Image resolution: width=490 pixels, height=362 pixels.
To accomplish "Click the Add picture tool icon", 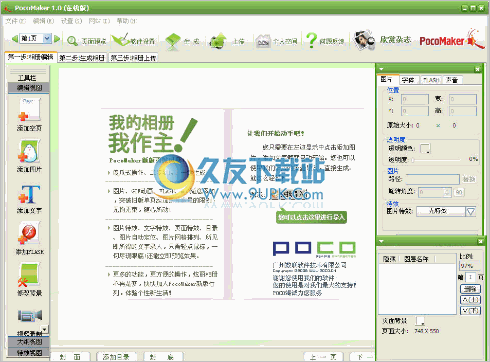I will [x=29, y=151].
